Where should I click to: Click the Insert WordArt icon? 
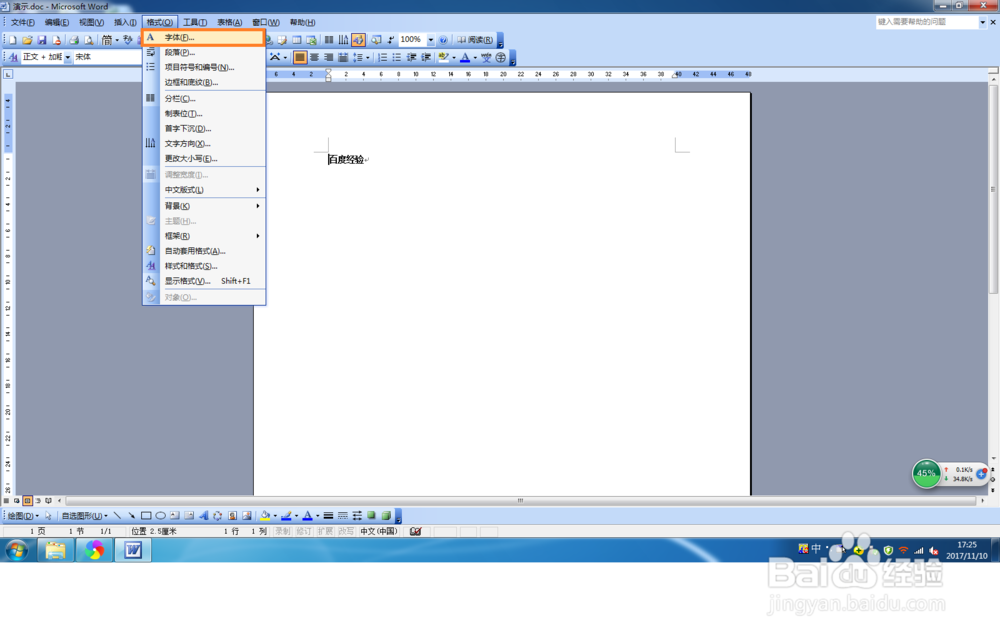pyautogui.click(x=203, y=516)
